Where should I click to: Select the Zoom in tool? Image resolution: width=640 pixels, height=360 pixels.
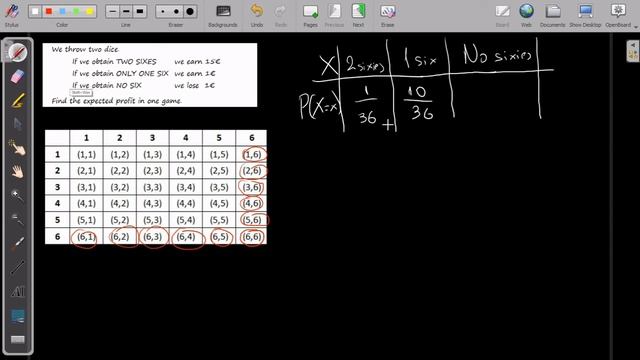[18, 196]
